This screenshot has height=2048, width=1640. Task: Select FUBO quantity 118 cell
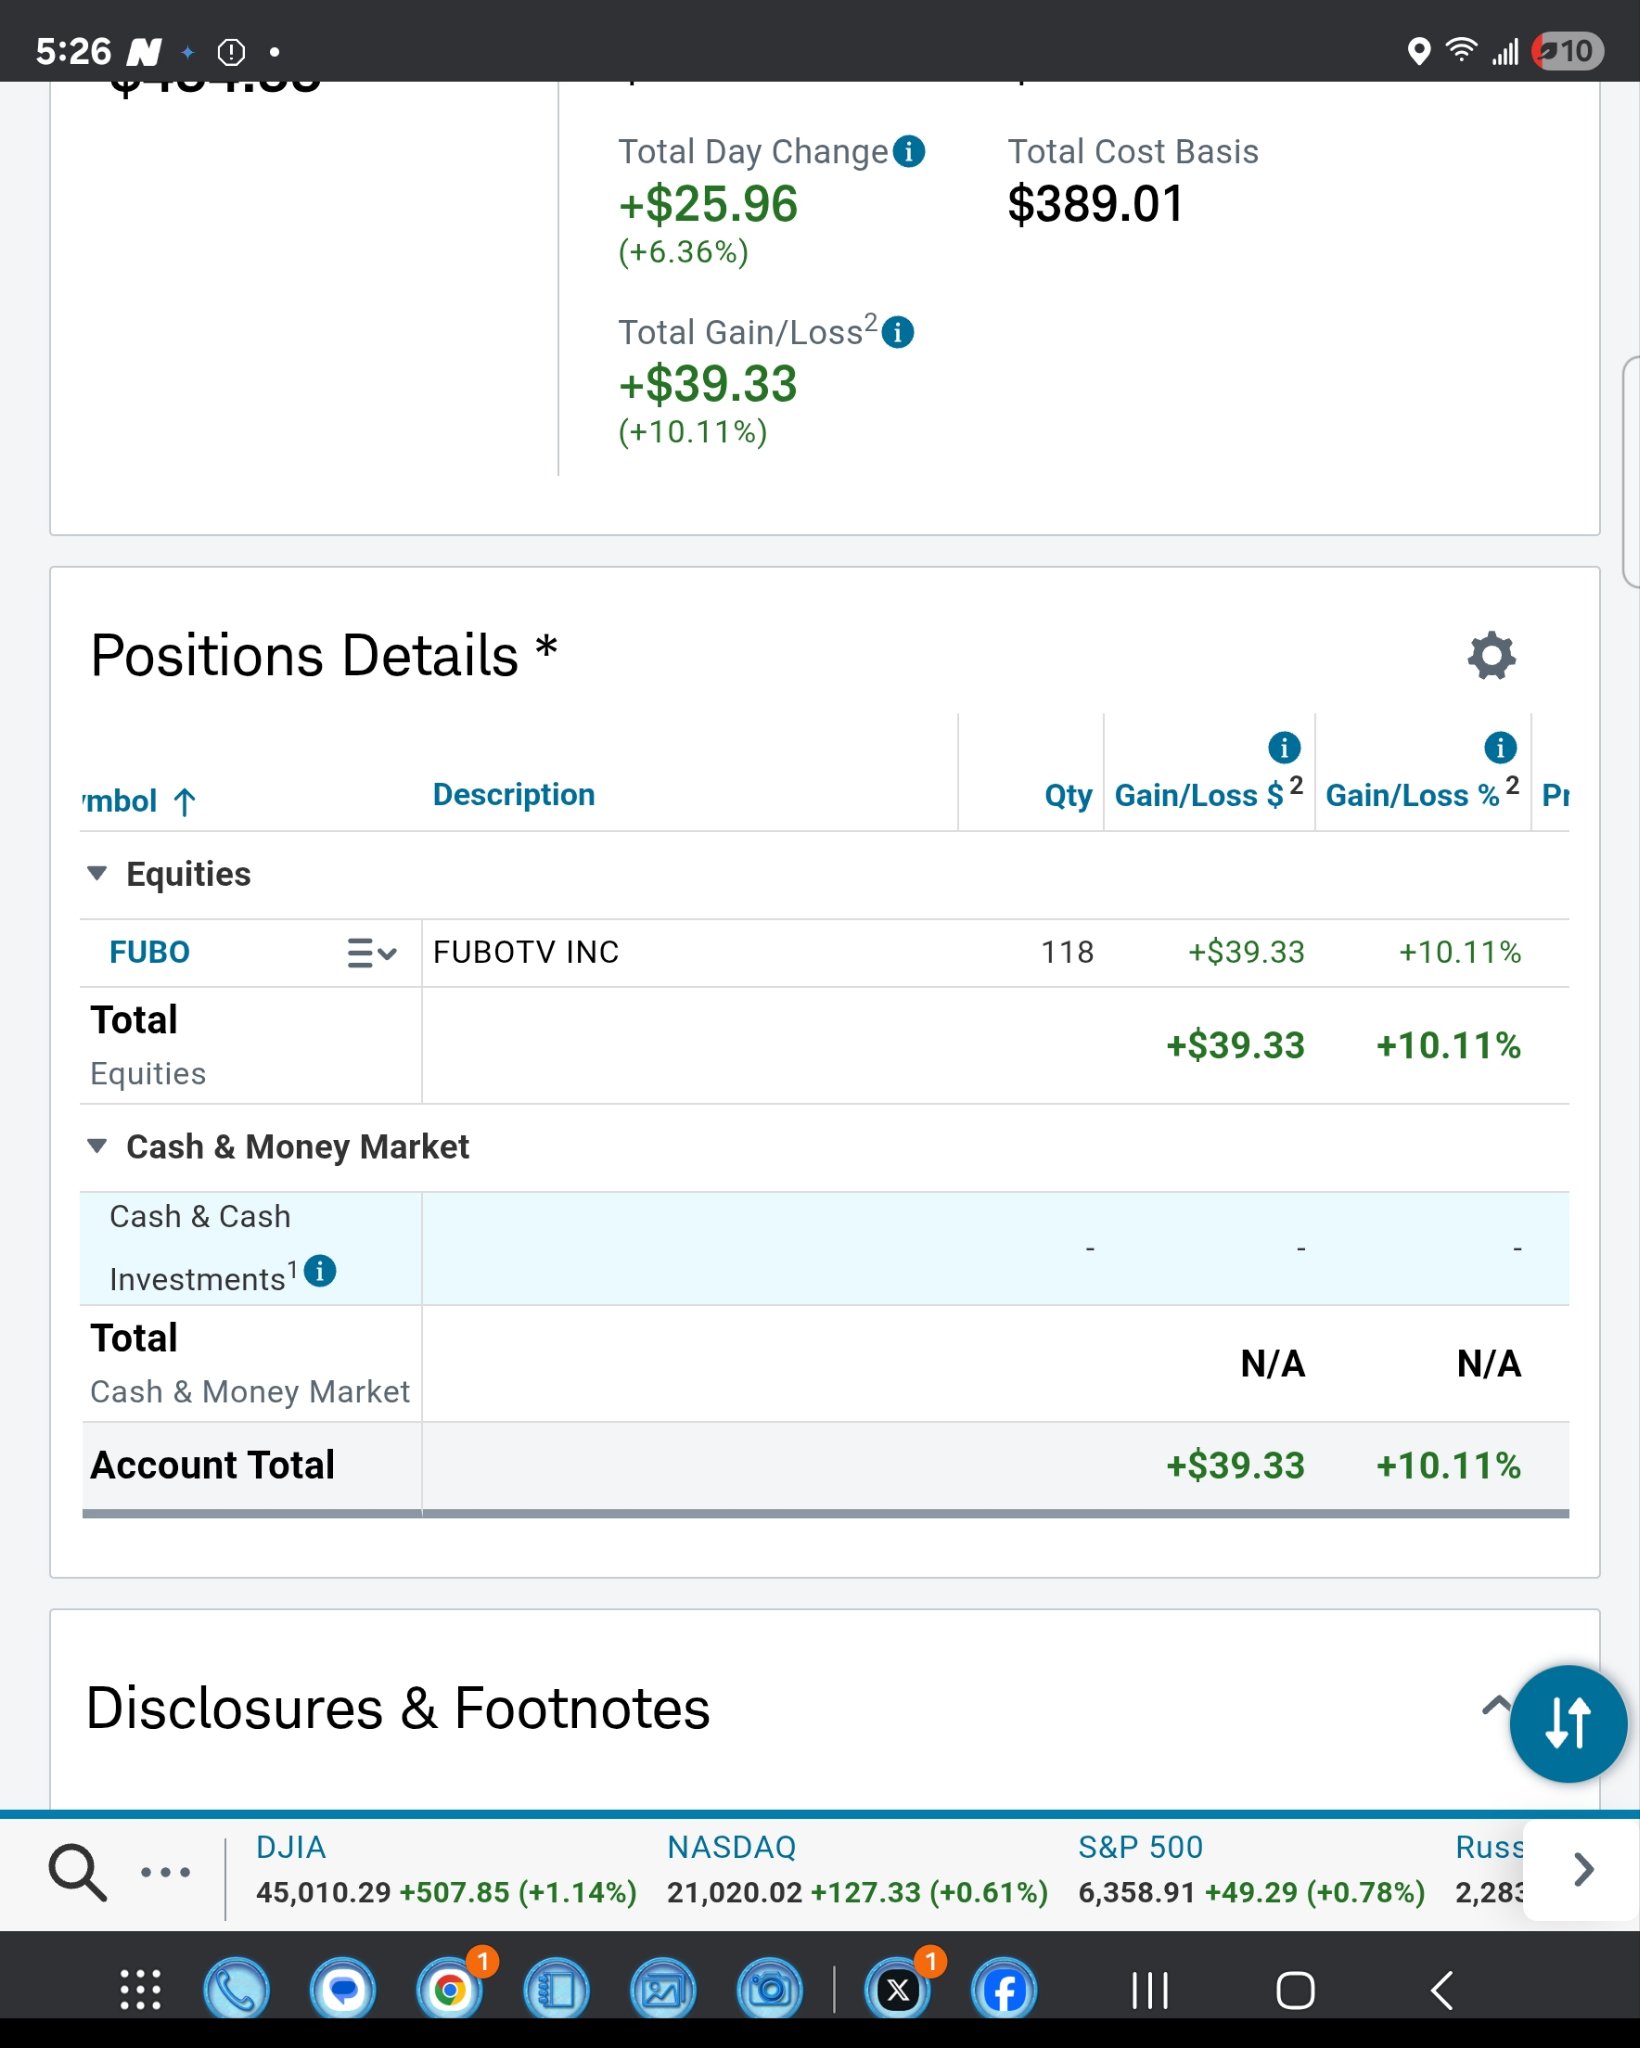1067,952
